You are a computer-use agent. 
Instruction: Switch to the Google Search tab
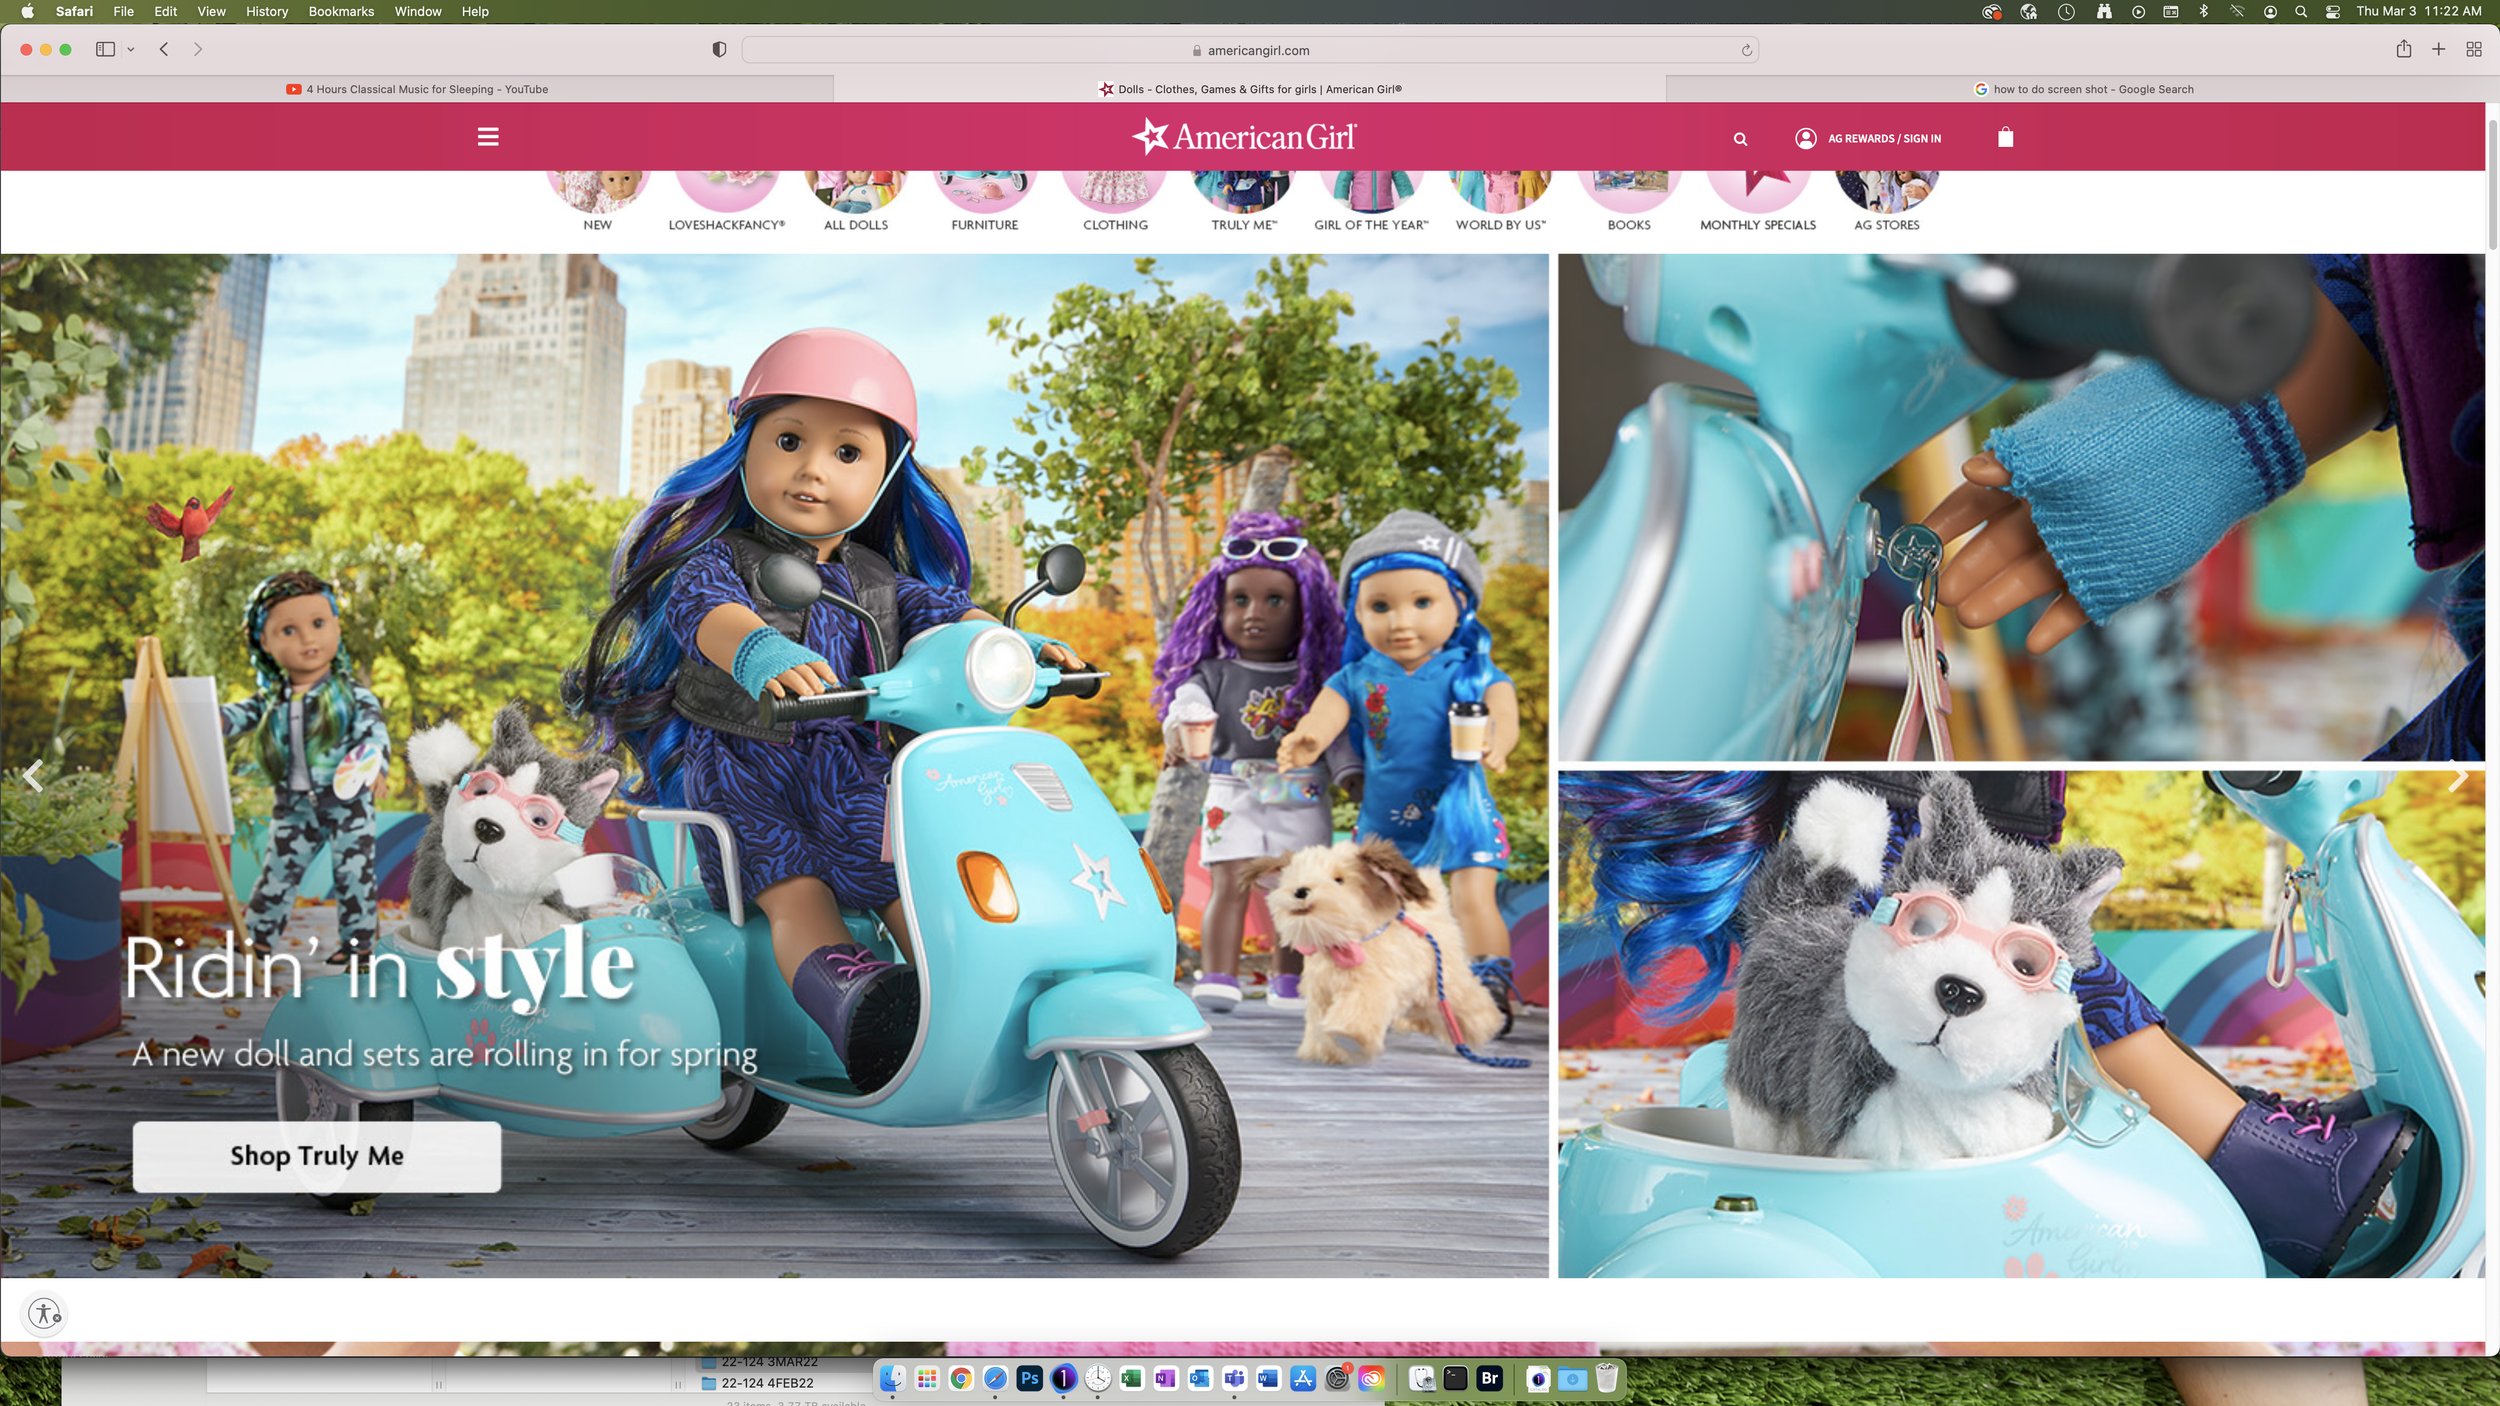pos(2087,89)
